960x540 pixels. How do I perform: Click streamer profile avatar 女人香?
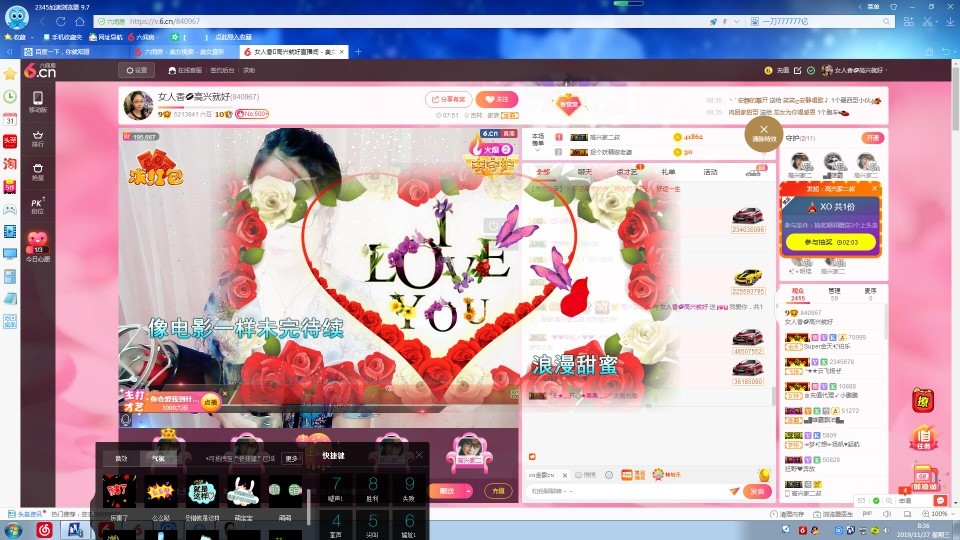(138, 105)
